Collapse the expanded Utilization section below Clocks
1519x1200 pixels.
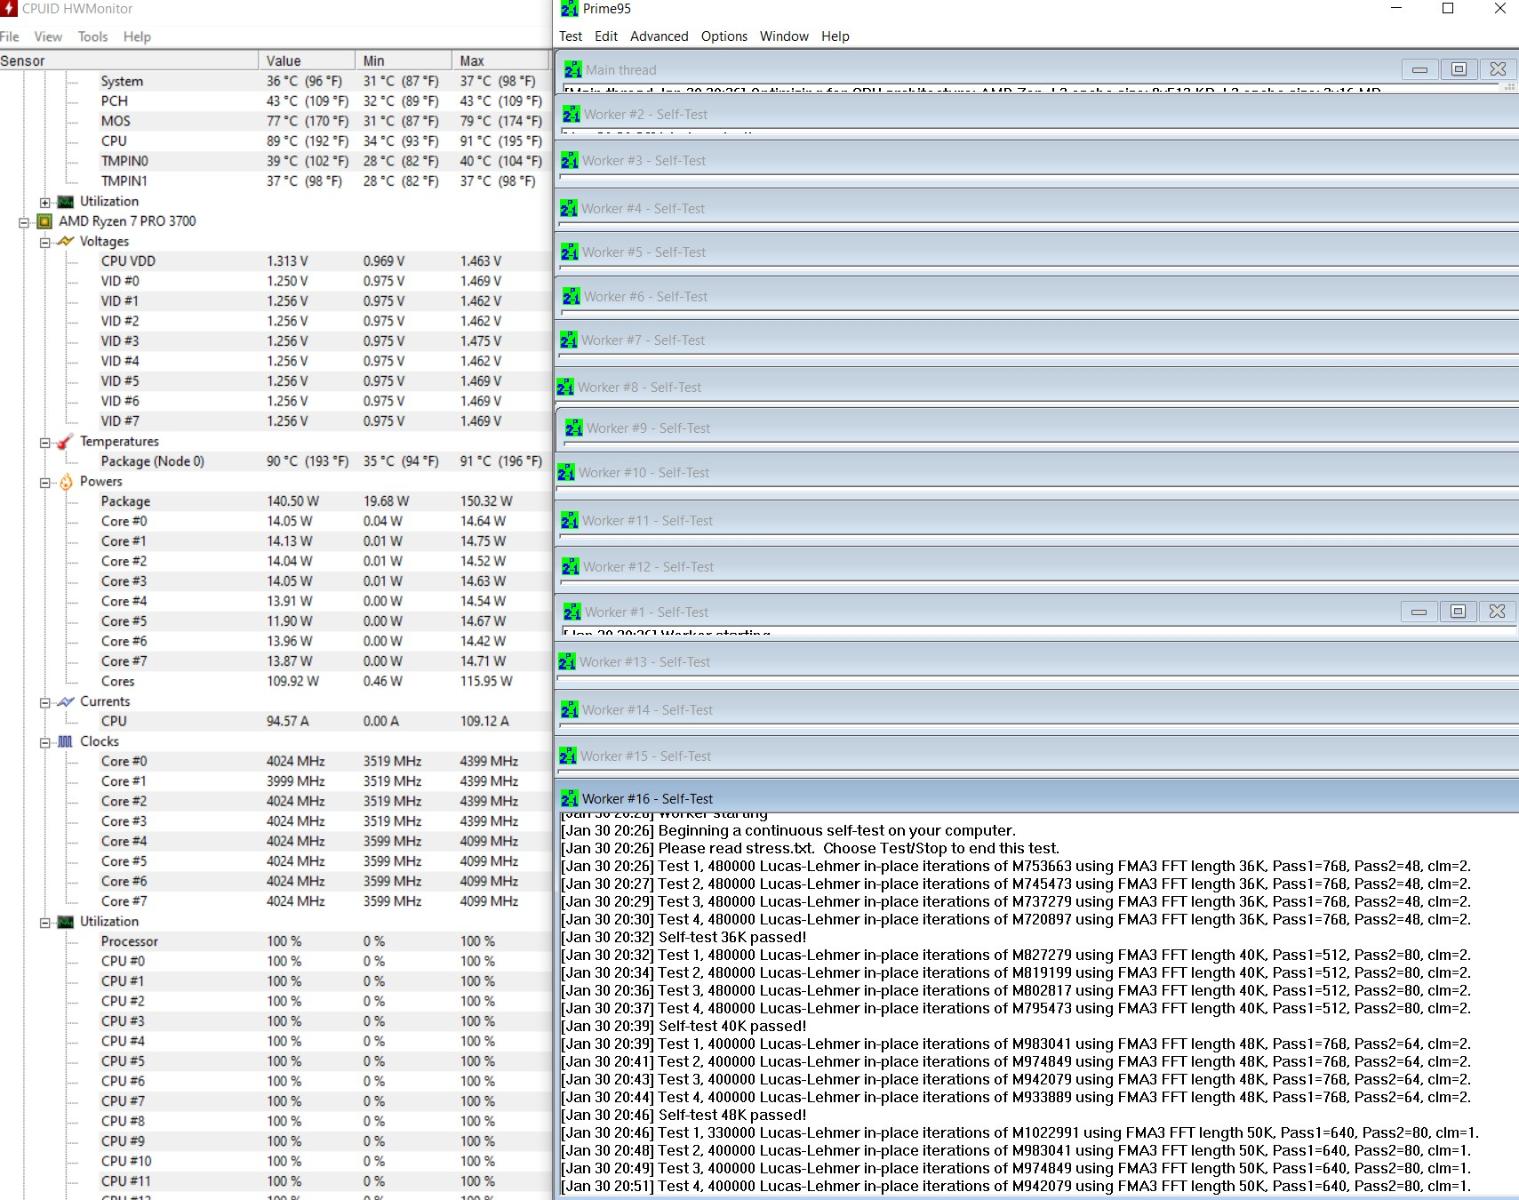click(x=45, y=922)
